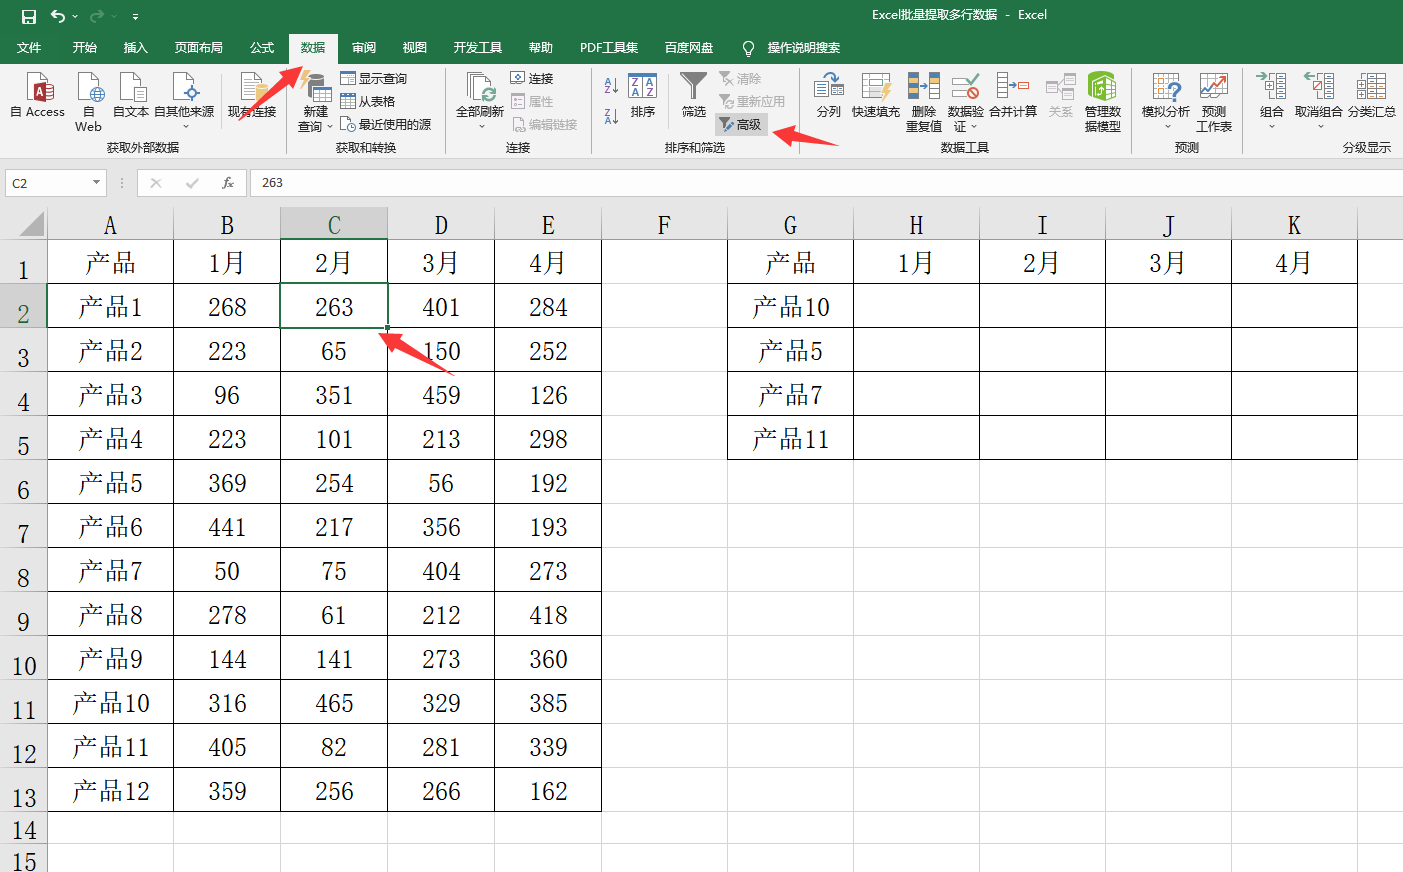1403x872 pixels.
Task: Expand the 组合 group dropdown
Action: (1272, 127)
